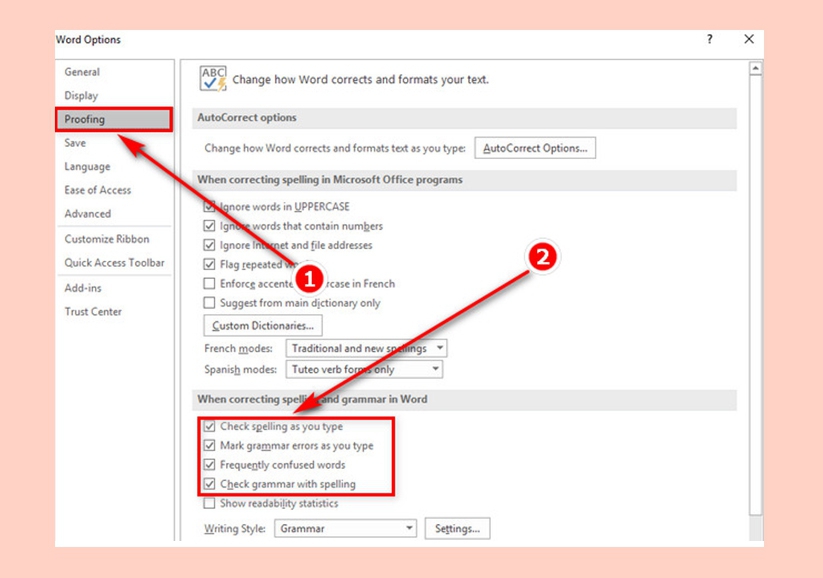Click the ABC checkmark proofing icon
Viewport: 823px width, 578px height.
pyautogui.click(x=213, y=79)
